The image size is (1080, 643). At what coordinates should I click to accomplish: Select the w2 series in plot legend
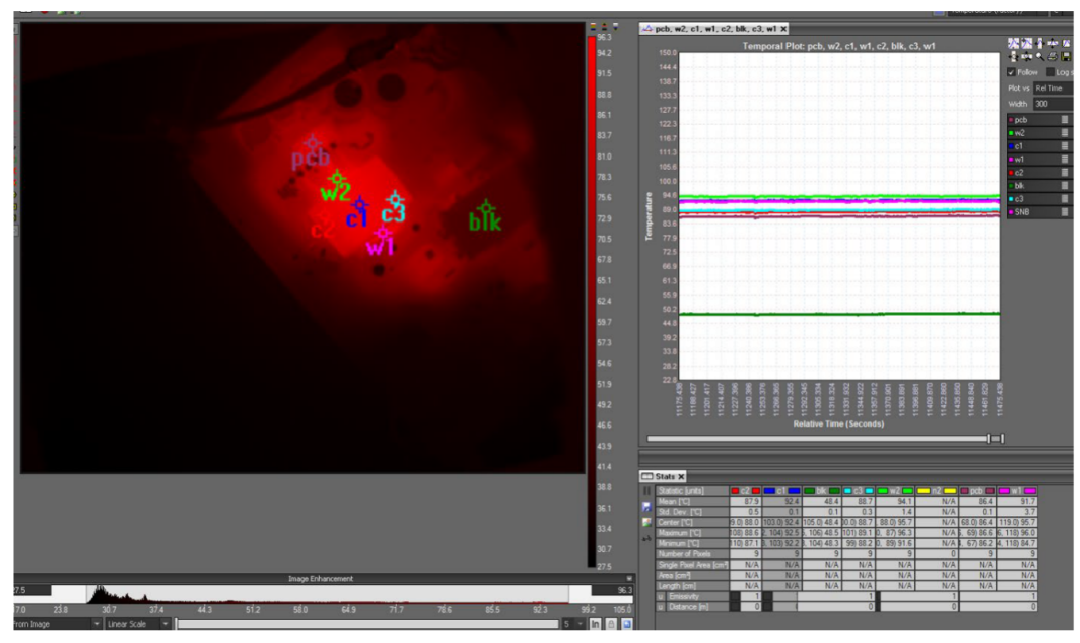point(1038,133)
